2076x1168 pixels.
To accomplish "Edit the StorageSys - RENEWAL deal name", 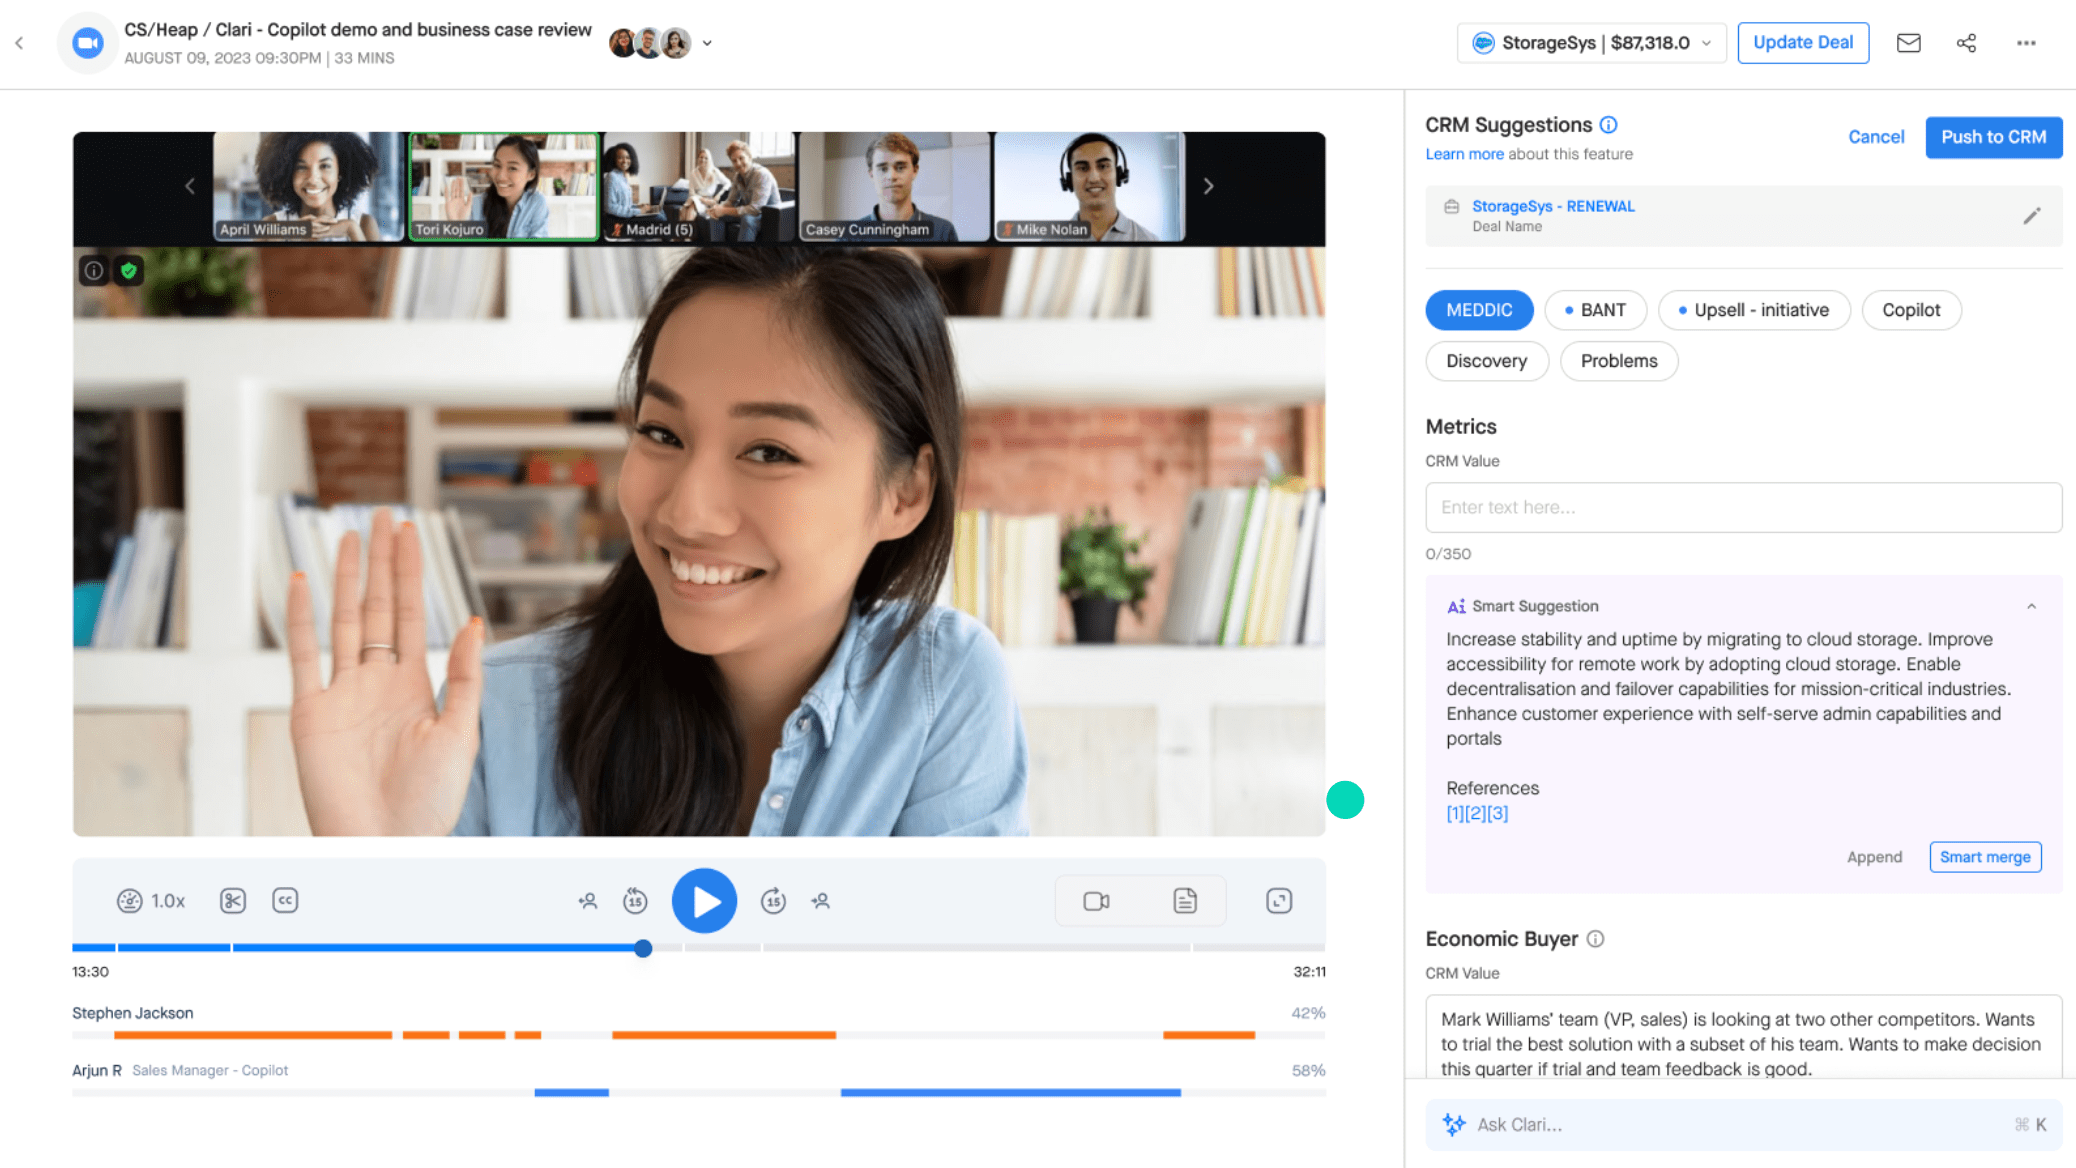I will click(x=2031, y=215).
